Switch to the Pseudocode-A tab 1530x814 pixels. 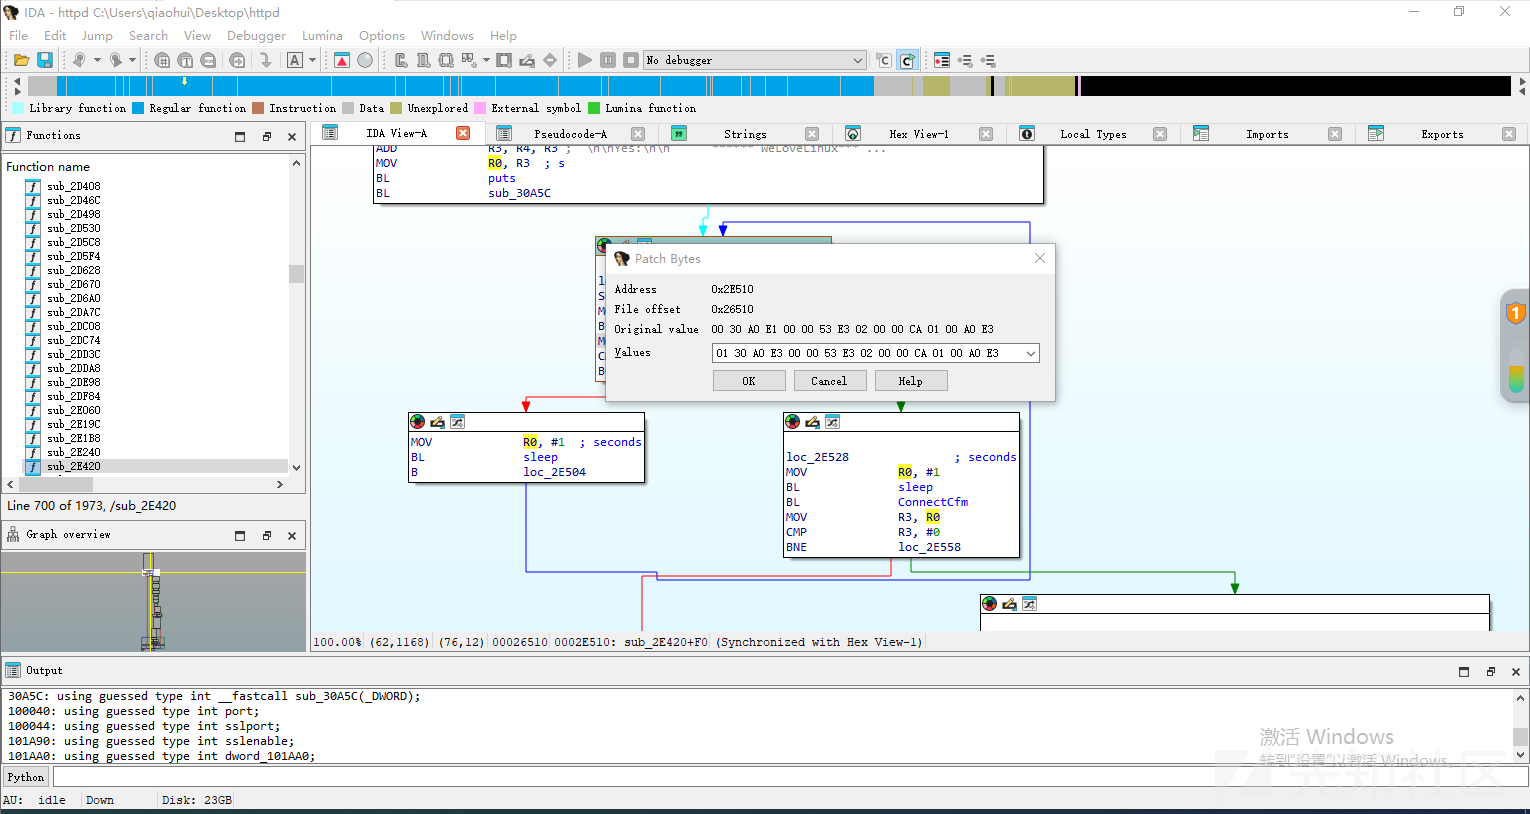(570, 134)
